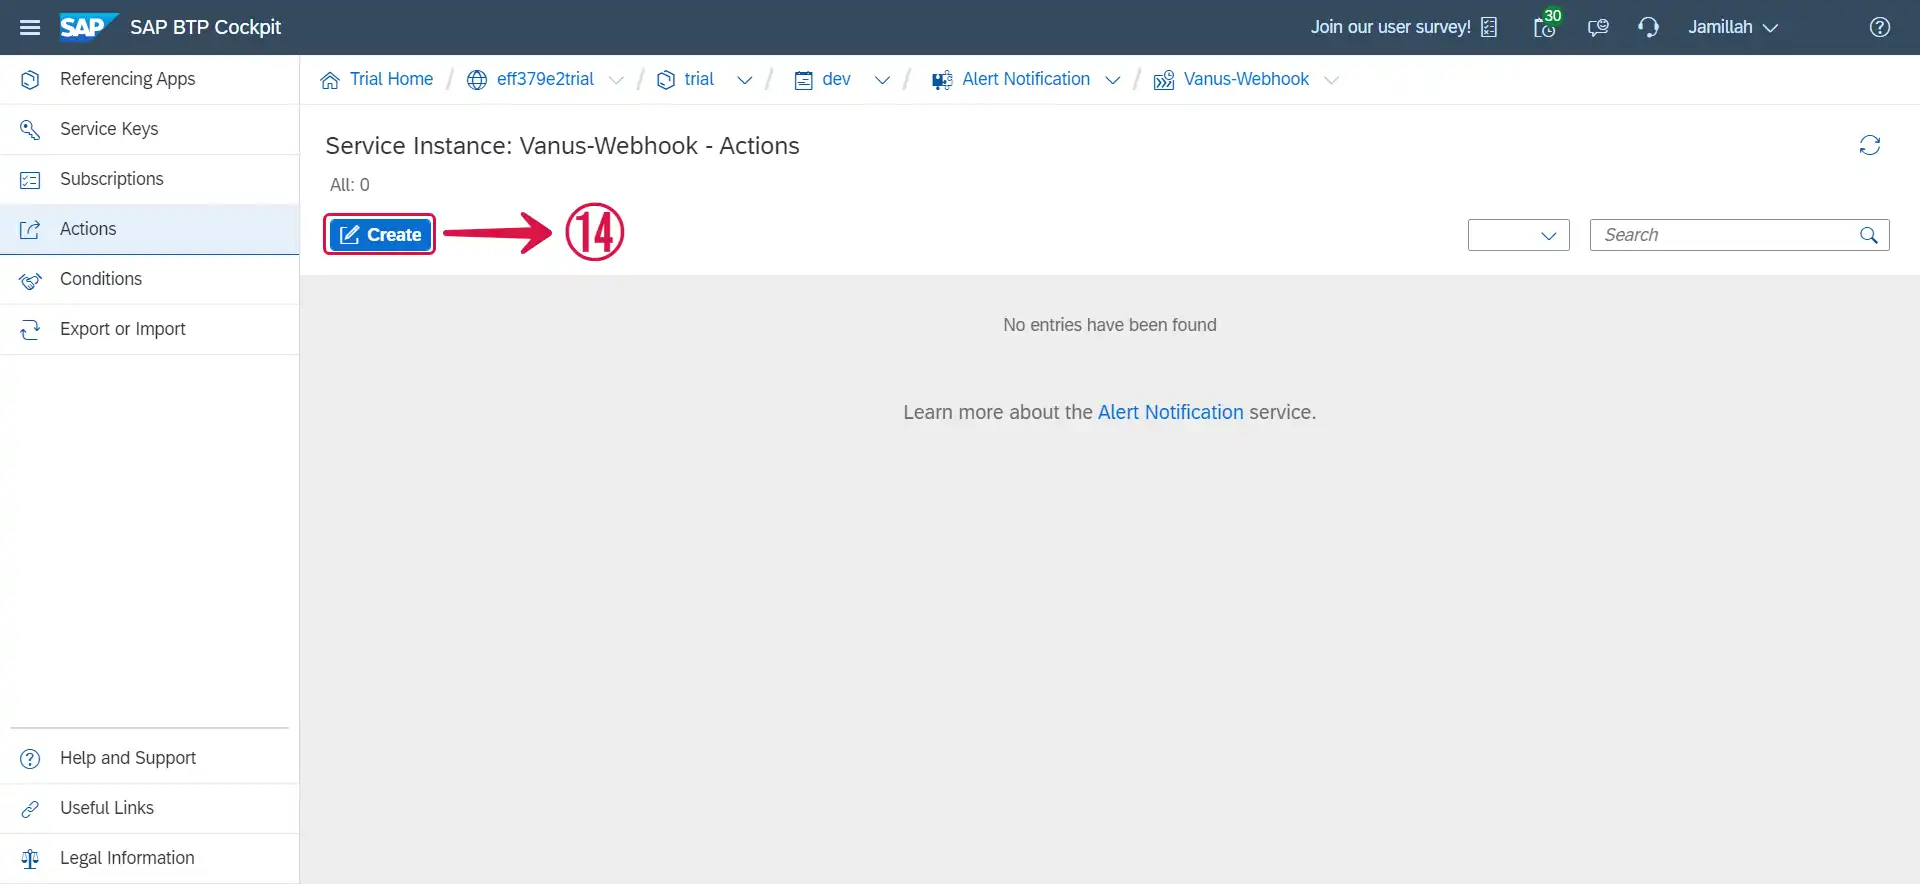
Task: Open Export or Import in sidebar
Action: tap(150, 329)
